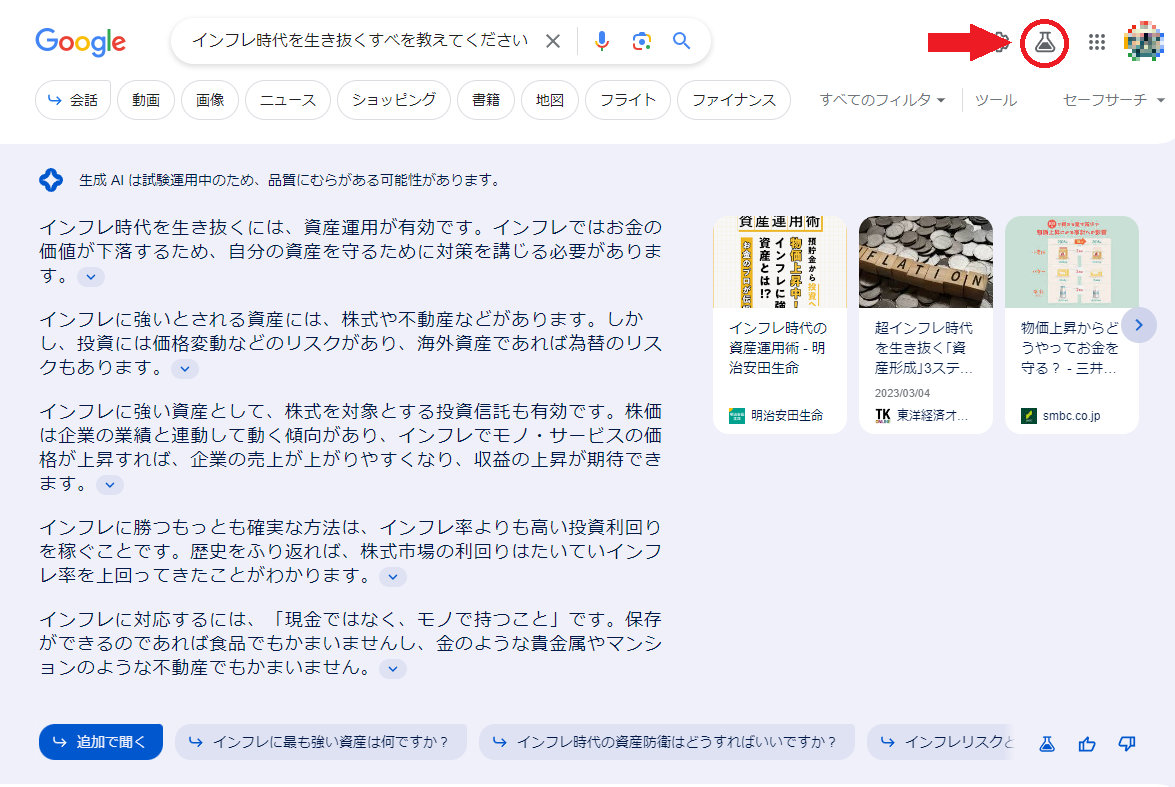Open the Google apps grid

pos(1097,42)
